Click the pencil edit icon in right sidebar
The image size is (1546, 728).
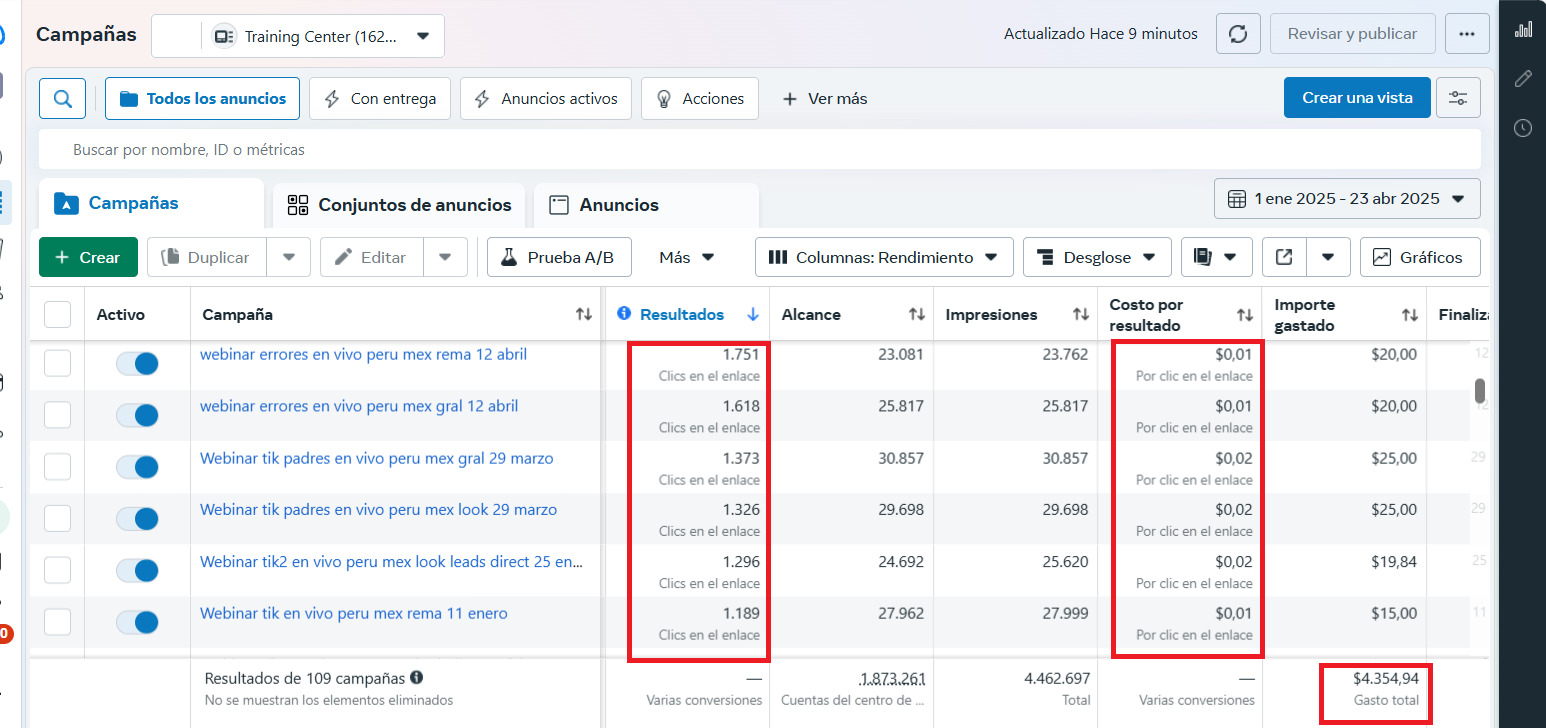(1523, 78)
